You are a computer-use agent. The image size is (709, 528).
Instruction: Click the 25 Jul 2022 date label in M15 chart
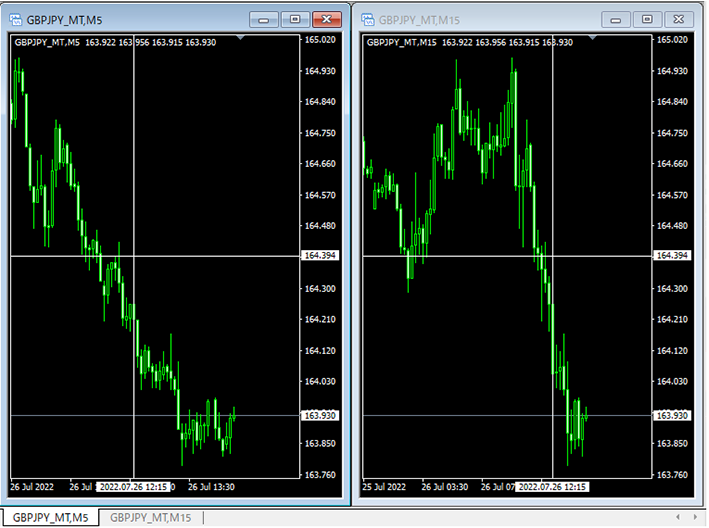tap(384, 487)
